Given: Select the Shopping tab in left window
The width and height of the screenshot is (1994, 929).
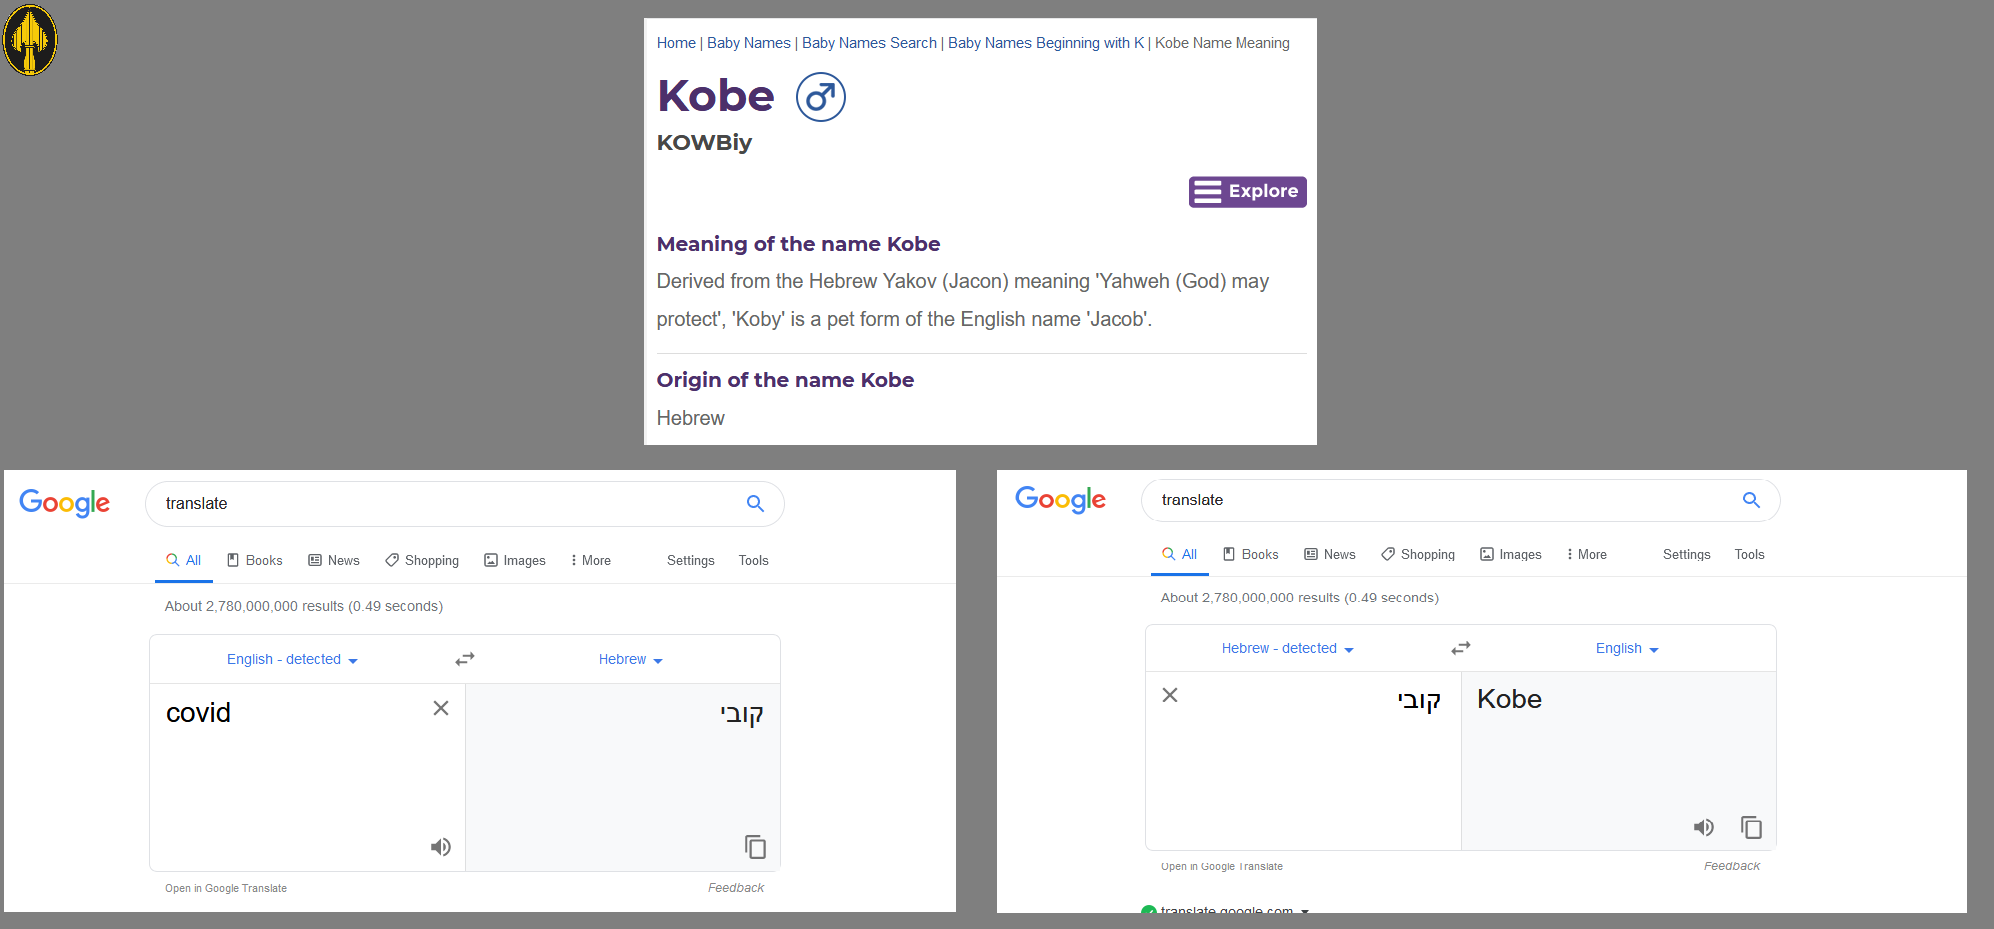Looking at the screenshot, I should [x=422, y=560].
